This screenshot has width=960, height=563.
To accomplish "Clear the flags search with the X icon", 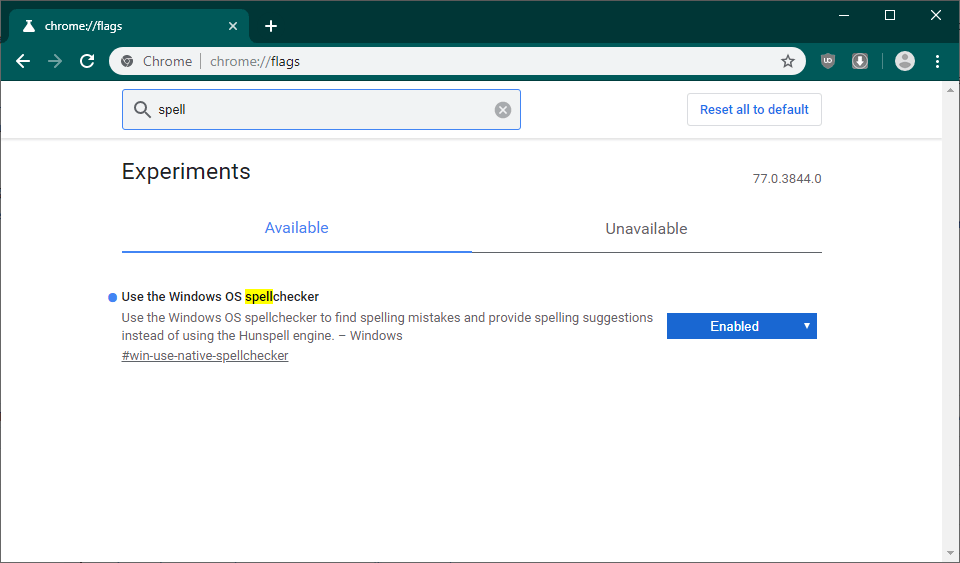I will [x=503, y=110].
